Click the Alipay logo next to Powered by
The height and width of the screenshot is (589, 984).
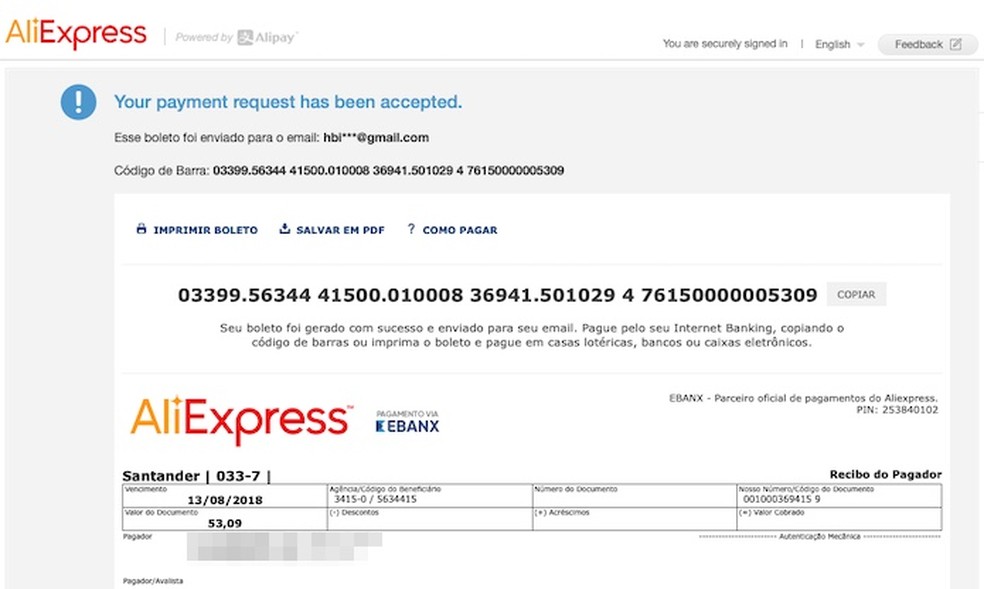[266, 35]
